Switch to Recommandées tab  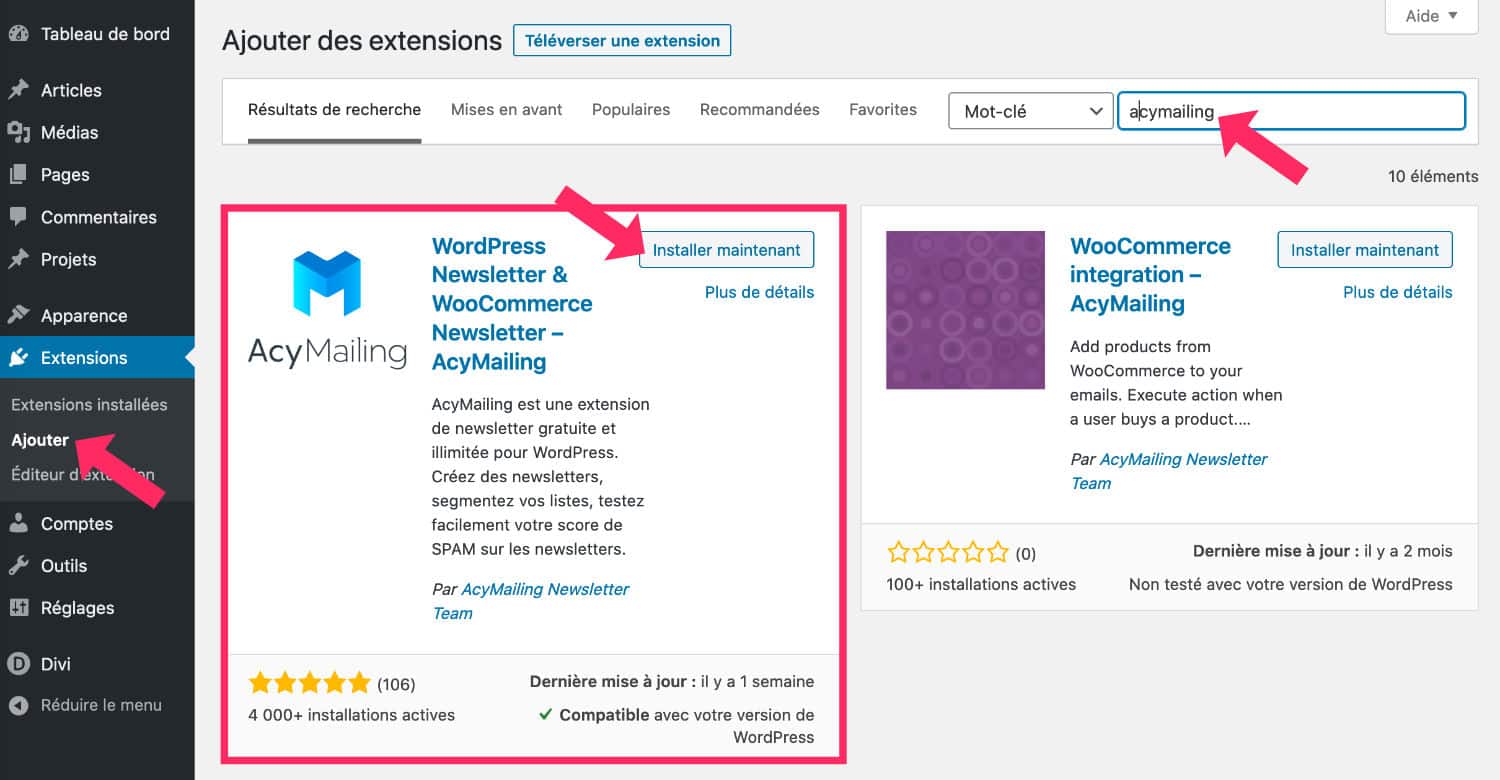760,110
